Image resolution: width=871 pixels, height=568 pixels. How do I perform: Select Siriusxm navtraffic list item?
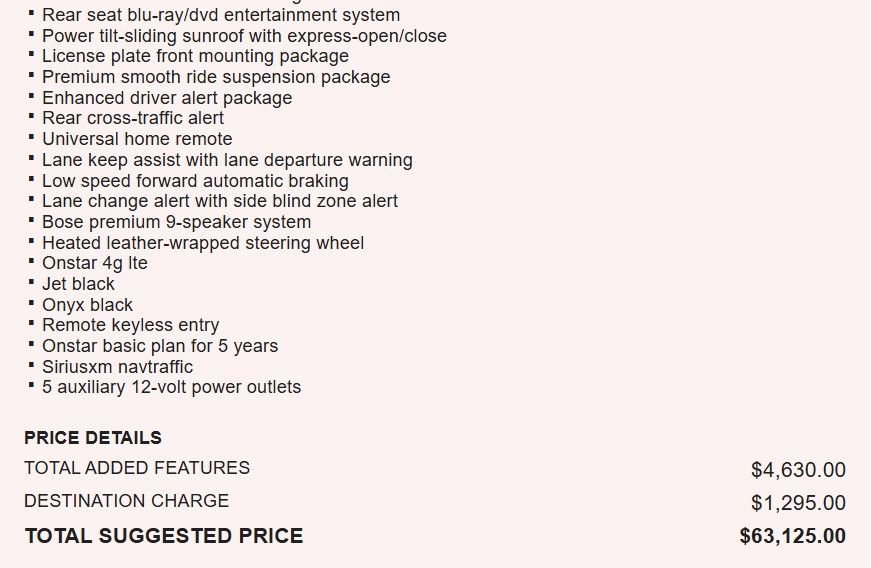117,367
